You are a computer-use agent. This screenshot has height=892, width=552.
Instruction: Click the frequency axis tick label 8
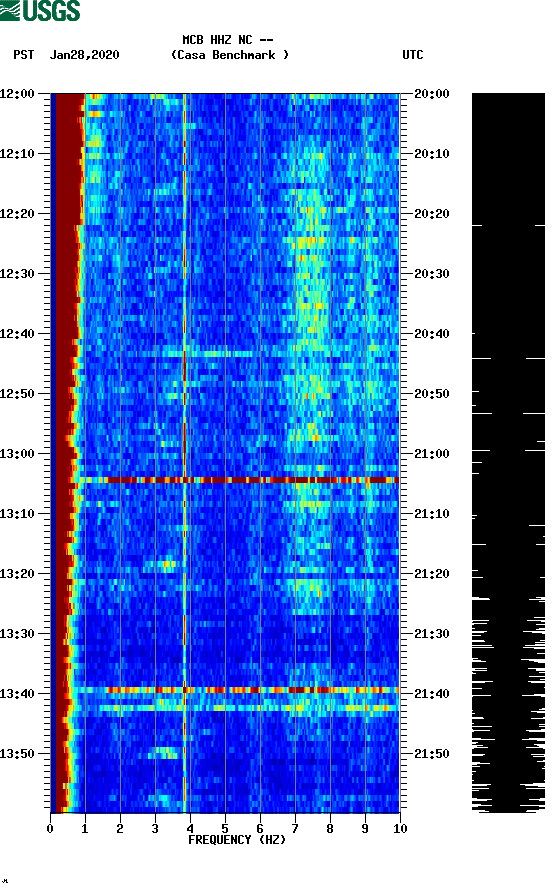coord(330,829)
